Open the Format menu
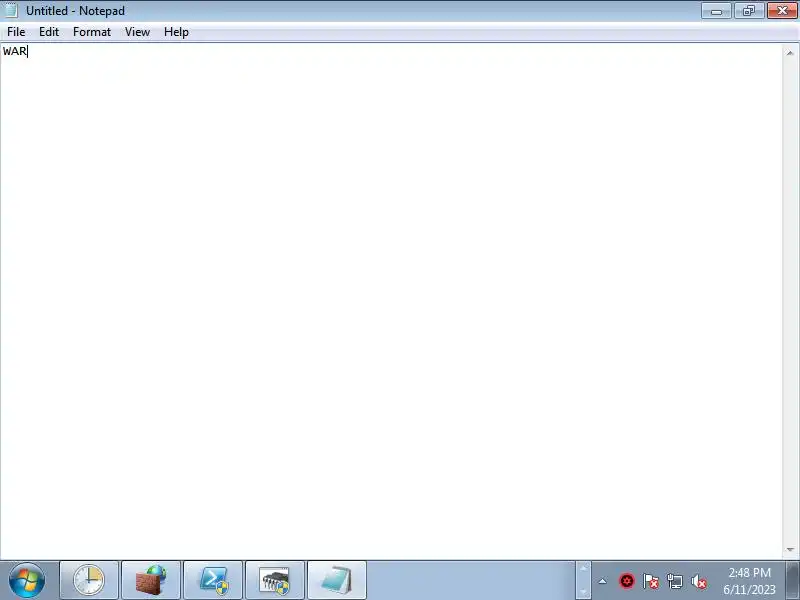800x600 pixels. tap(92, 32)
